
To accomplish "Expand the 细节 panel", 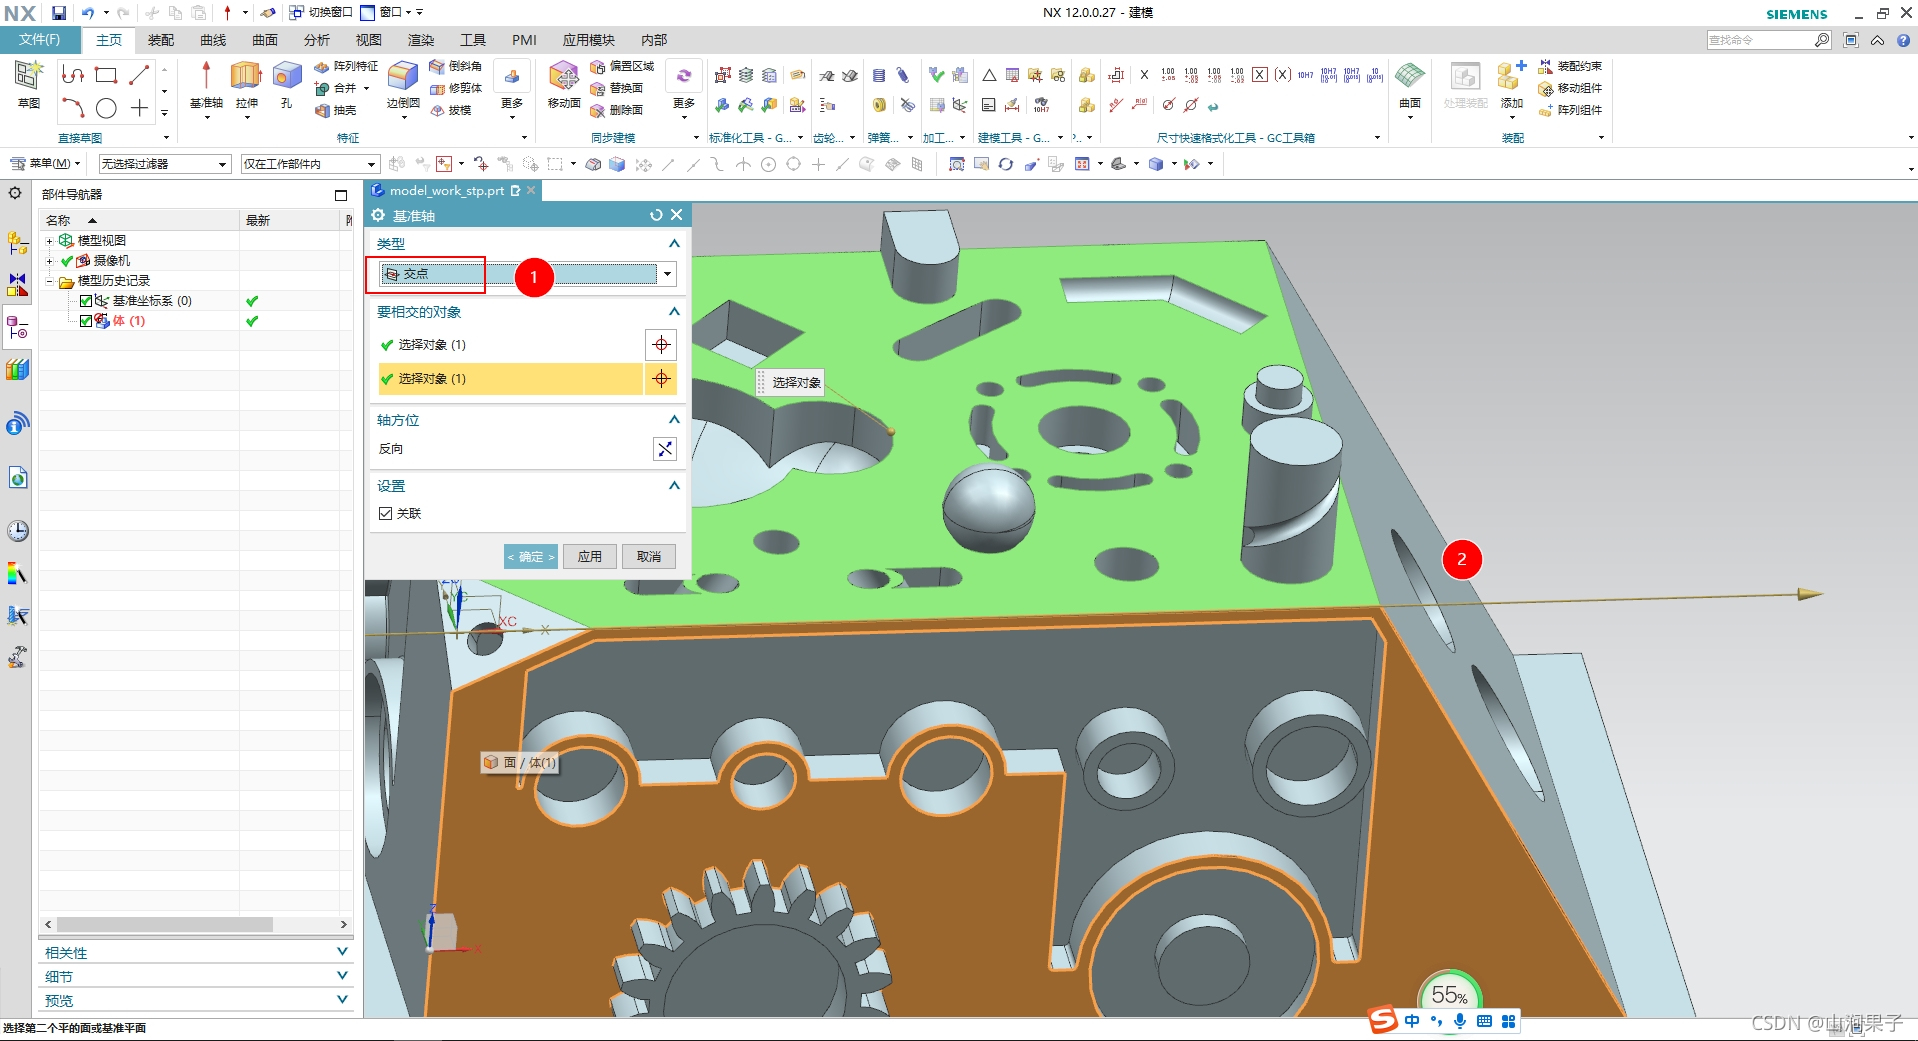I will point(342,976).
